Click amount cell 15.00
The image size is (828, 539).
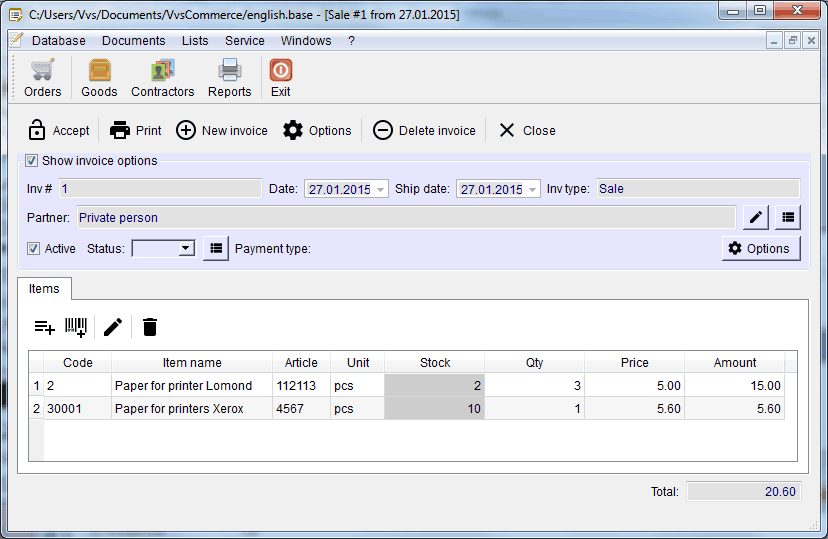click(x=735, y=385)
